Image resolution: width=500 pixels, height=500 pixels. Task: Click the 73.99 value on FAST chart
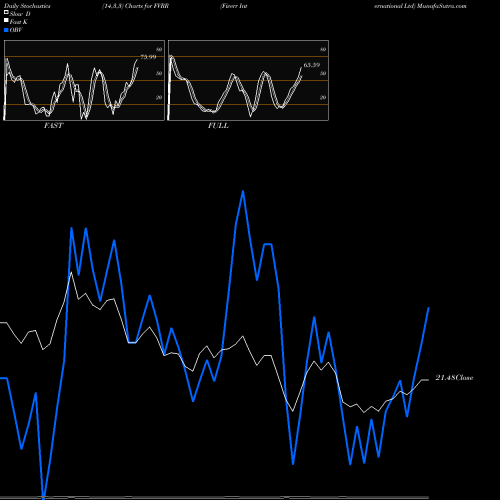point(148,57)
